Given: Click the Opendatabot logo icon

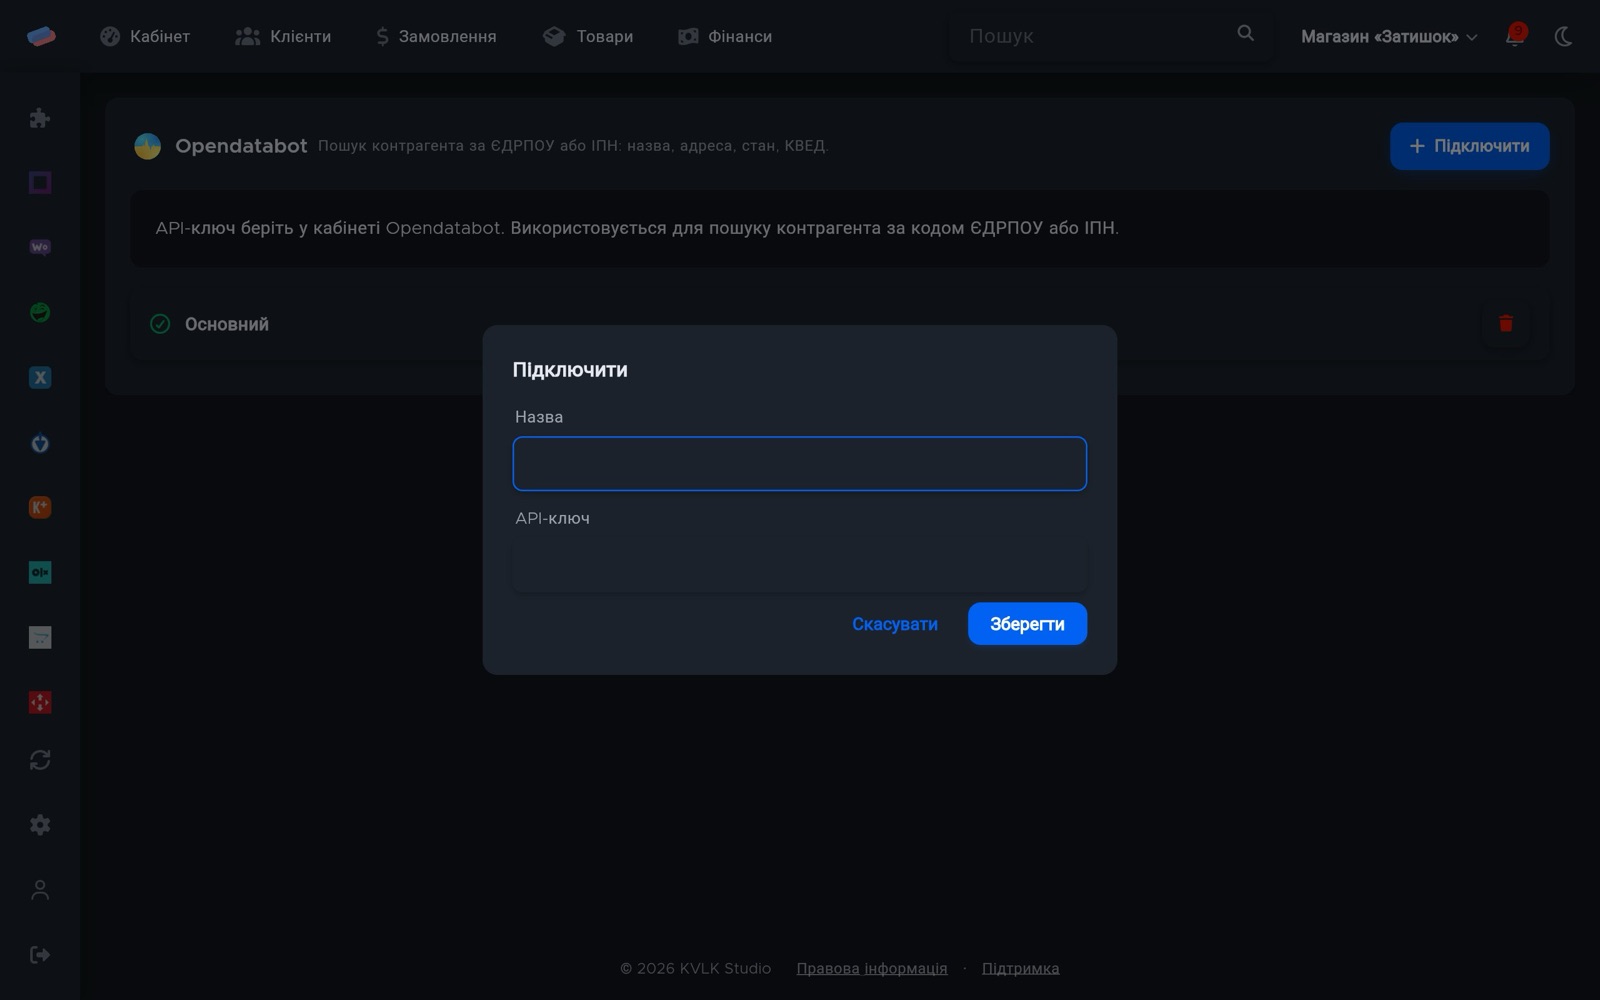Looking at the screenshot, I should point(147,146).
